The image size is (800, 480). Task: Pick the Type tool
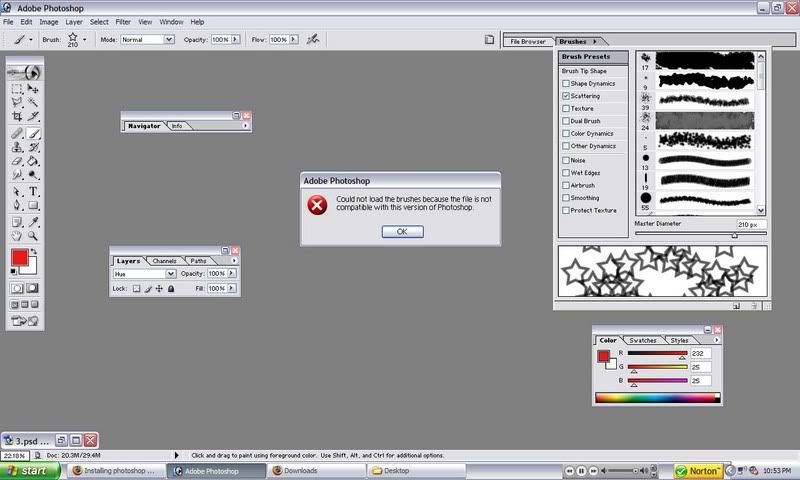pyautogui.click(x=33, y=191)
